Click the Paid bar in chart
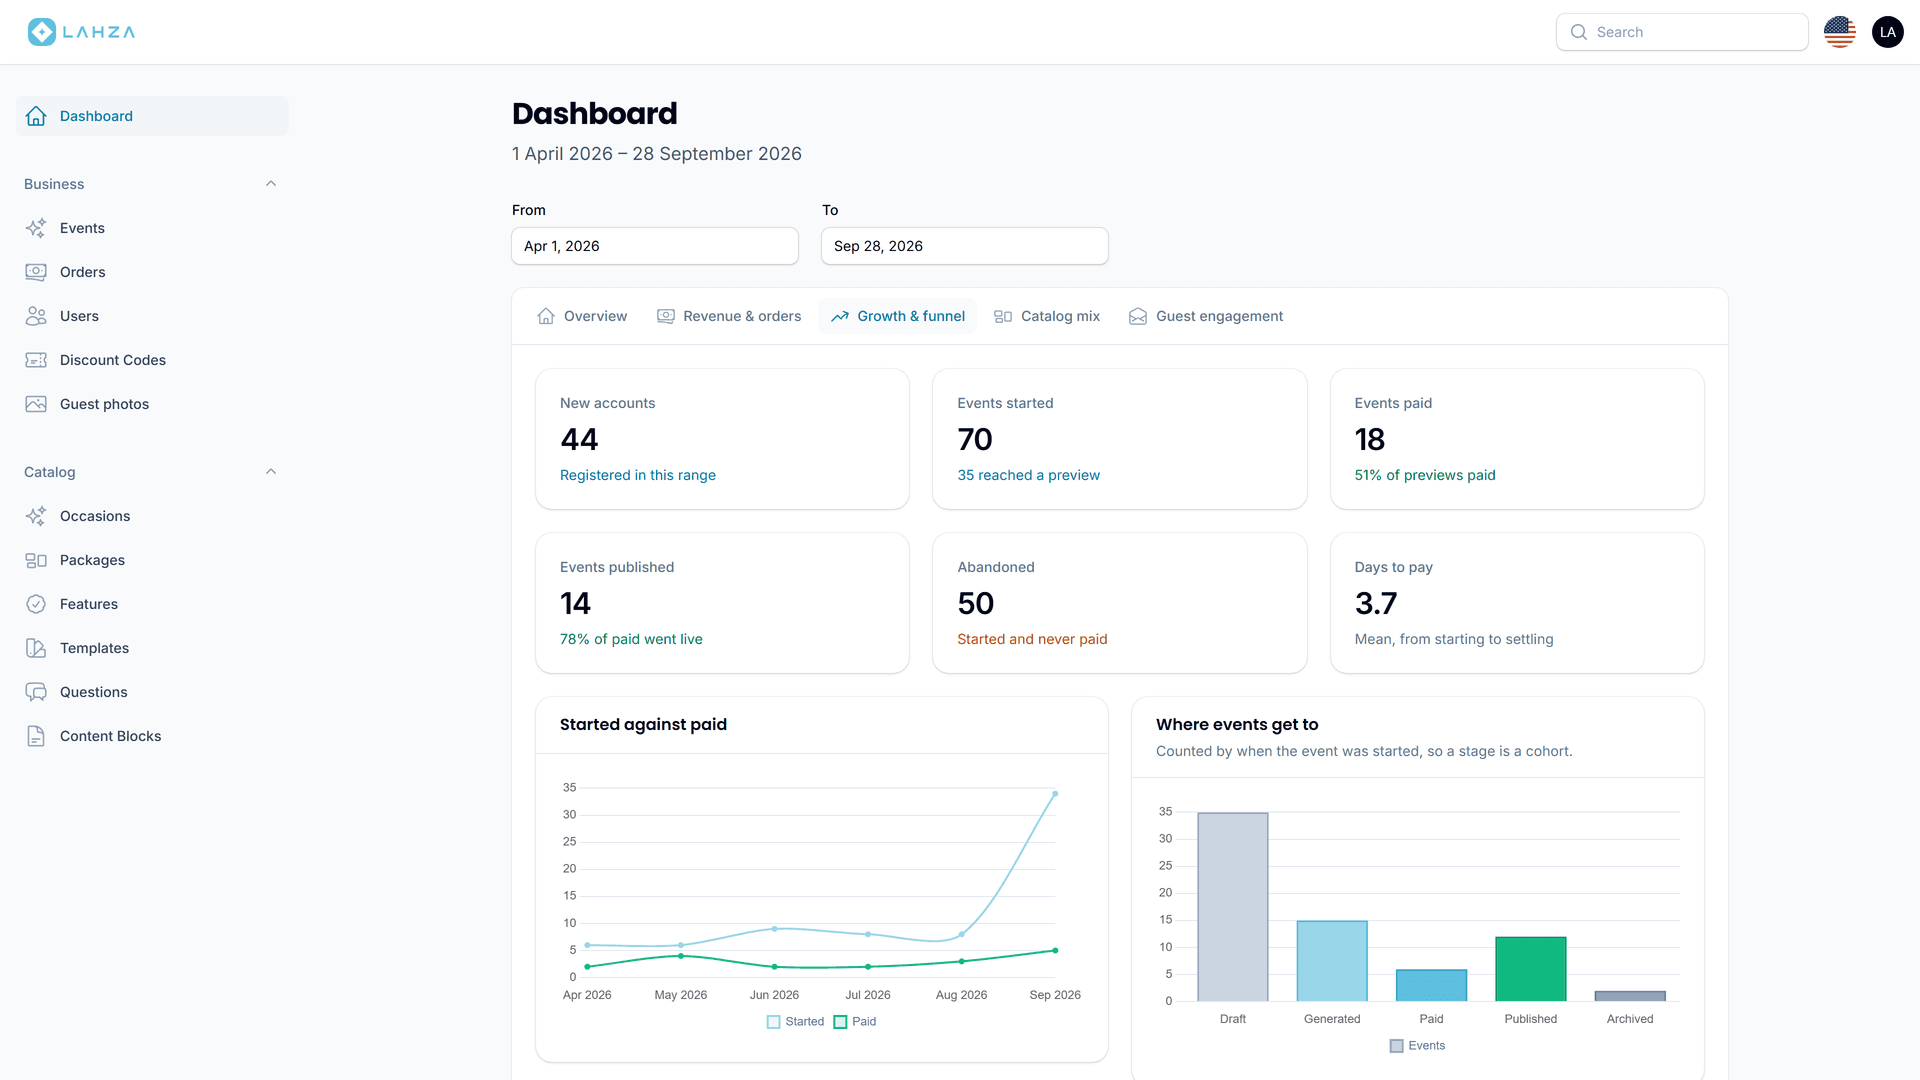Viewport: 1920px width, 1080px height. (x=1431, y=985)
